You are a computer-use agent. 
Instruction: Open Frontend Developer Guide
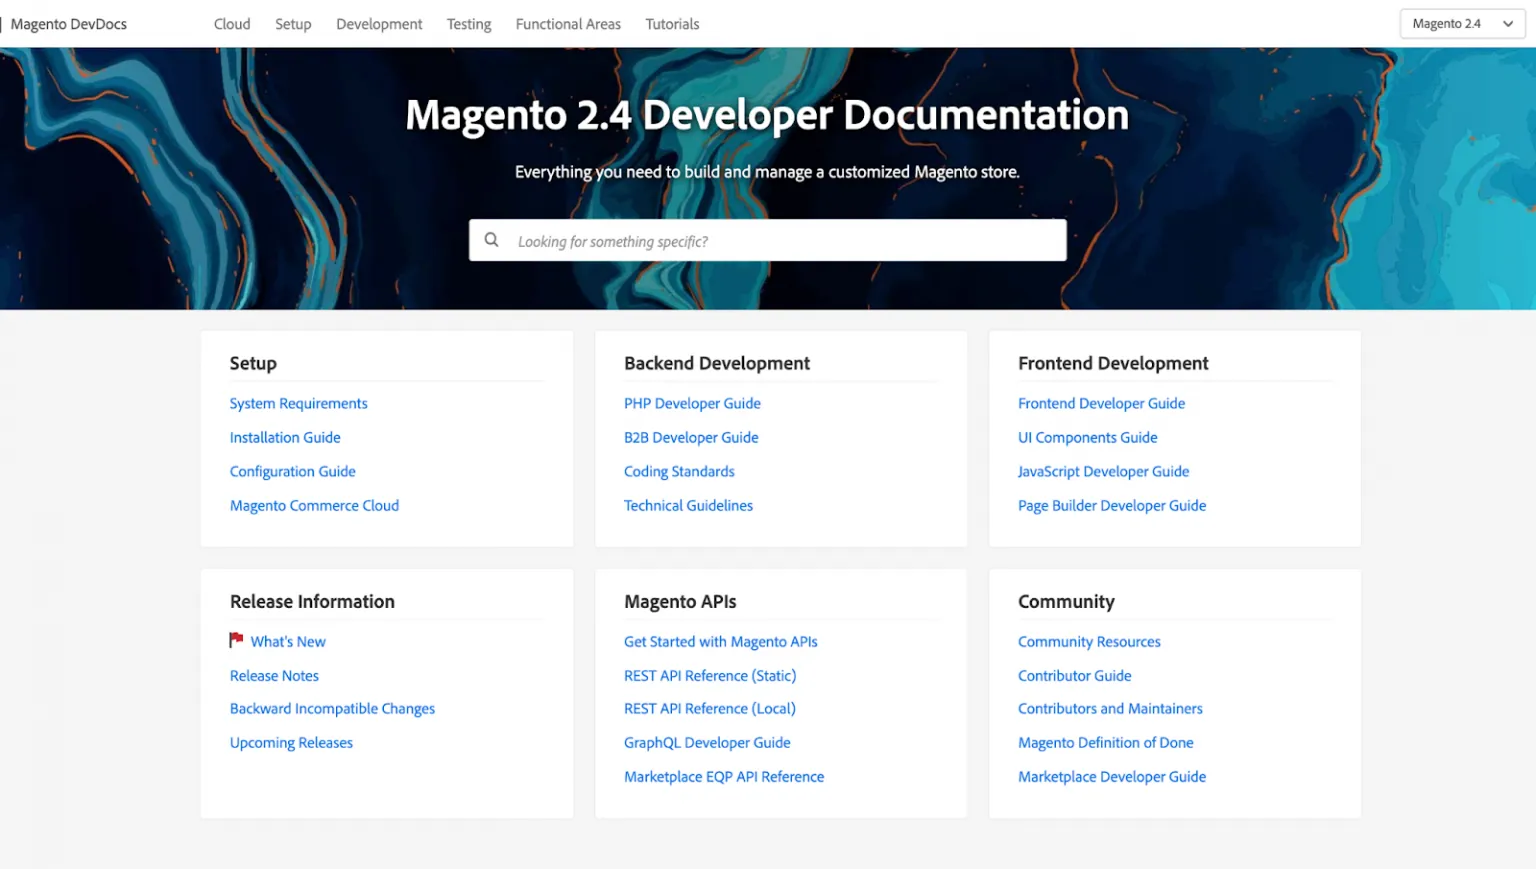point(1101,403)
